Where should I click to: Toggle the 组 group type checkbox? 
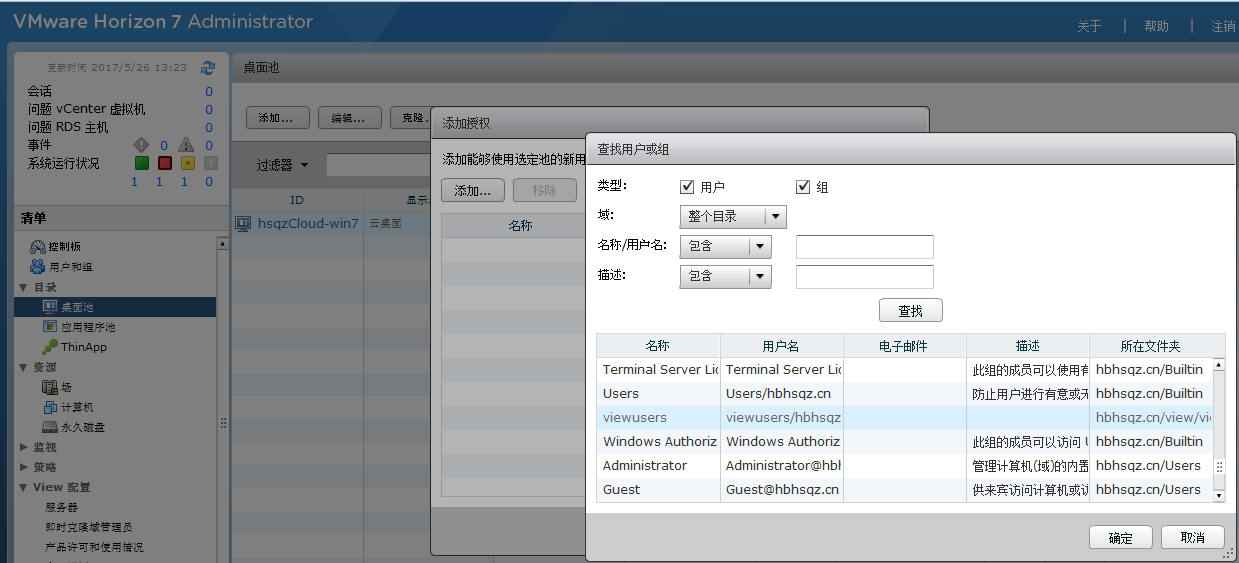pyautogui.click(x=802, y=187)
